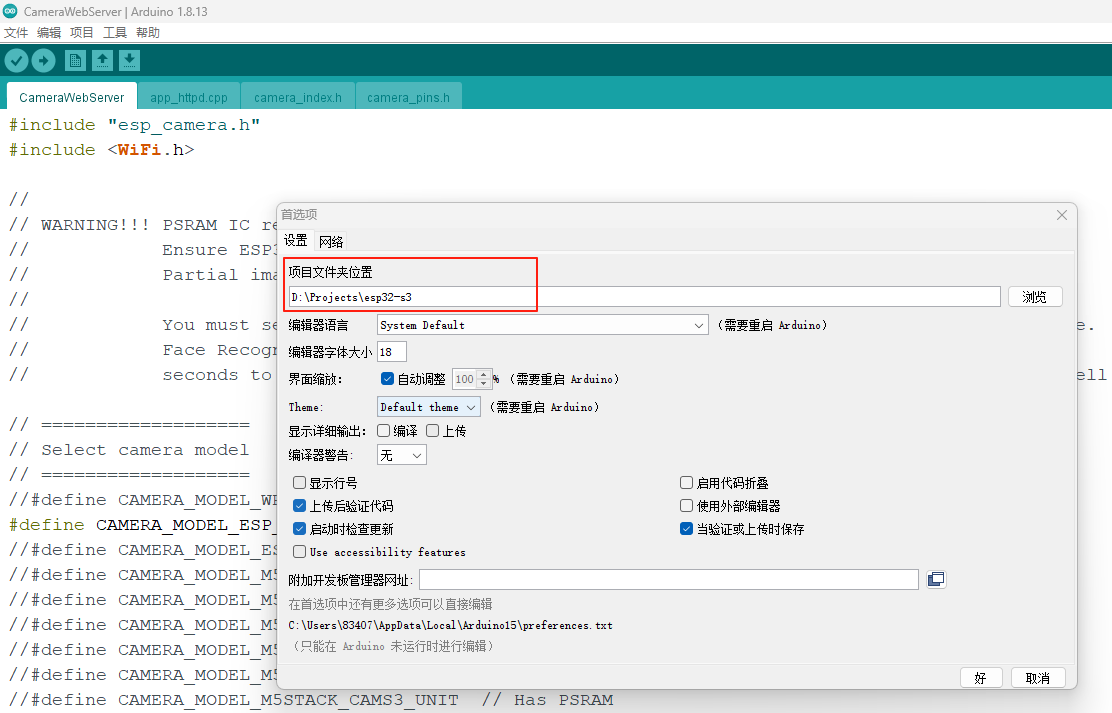Enable verbose output for compile
This screenshot has width=1112, height=713.
[x=384, y=431]
